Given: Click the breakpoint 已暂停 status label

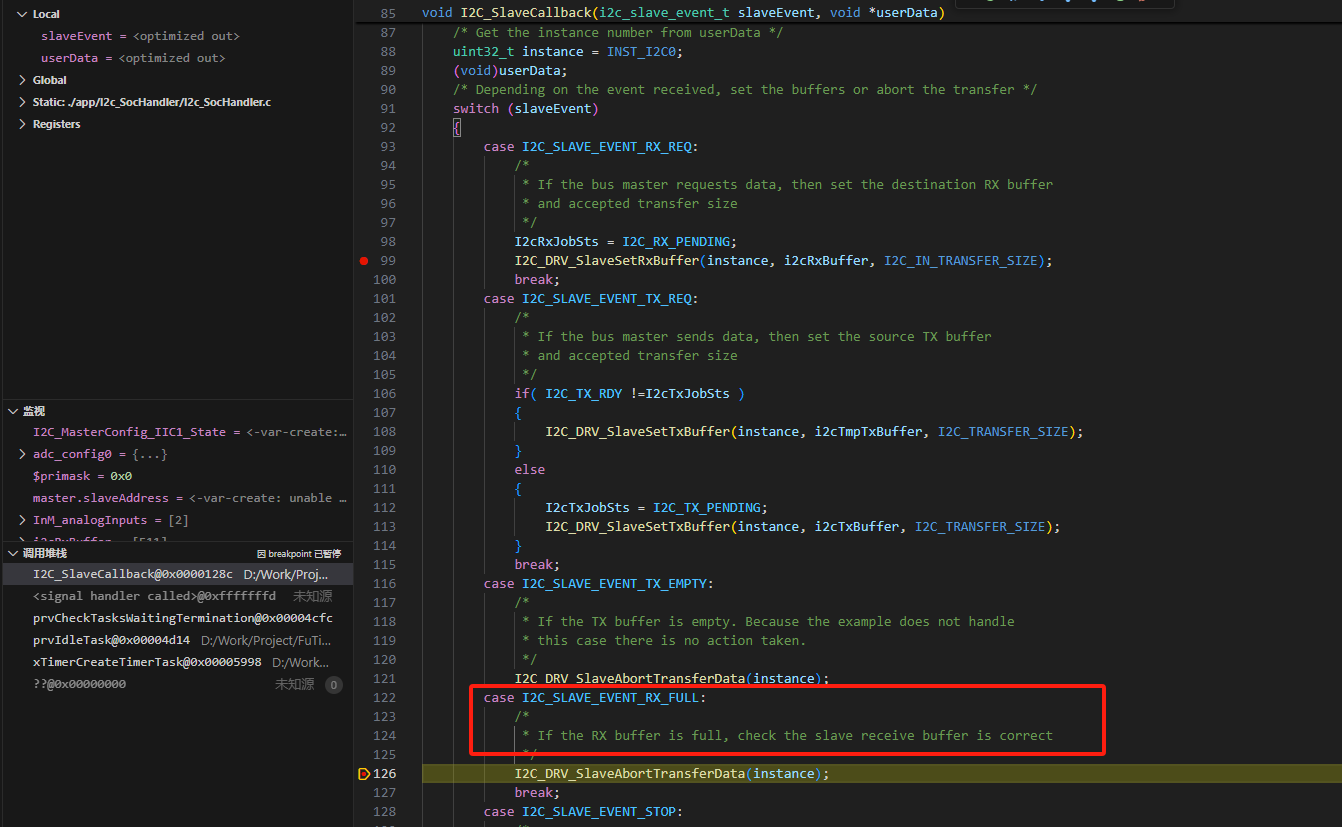Looking at the screenshot, I should pos(299,554).
